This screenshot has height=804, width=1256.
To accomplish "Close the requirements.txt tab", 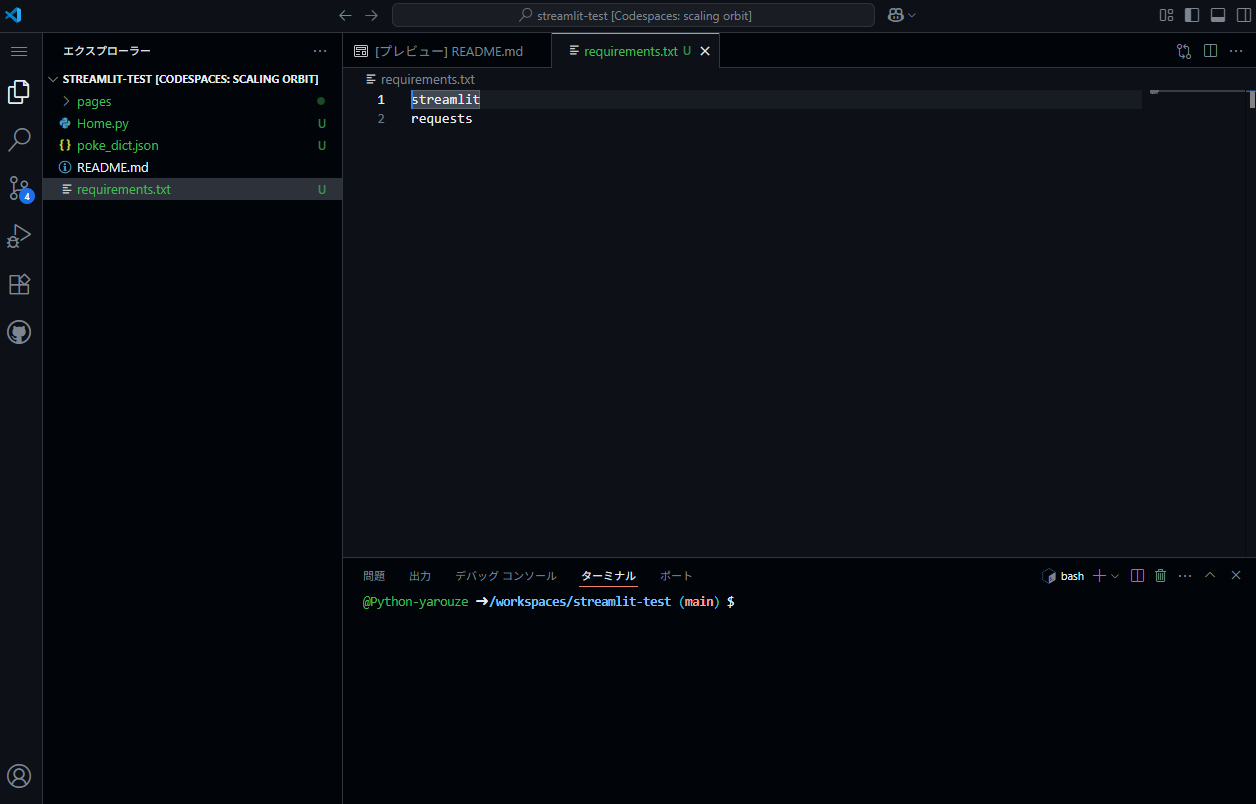I will (705, 51).
